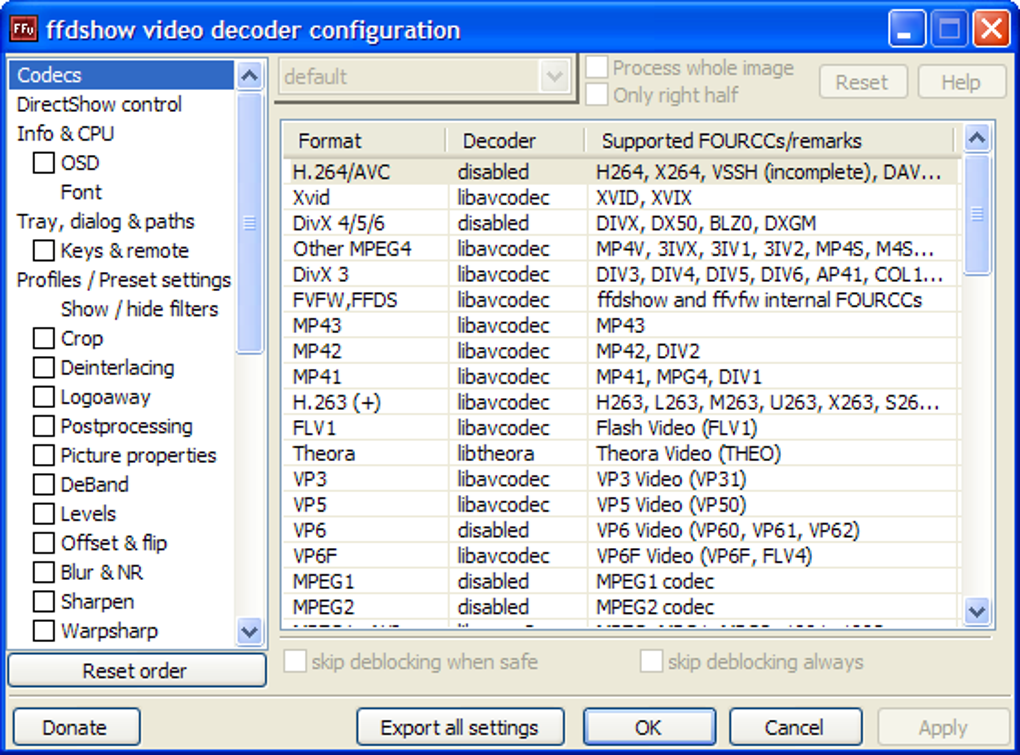This screenshot has width=1020, height=755.
Task: Enable the Crop filter checkbox
Action: click(44, 338)
